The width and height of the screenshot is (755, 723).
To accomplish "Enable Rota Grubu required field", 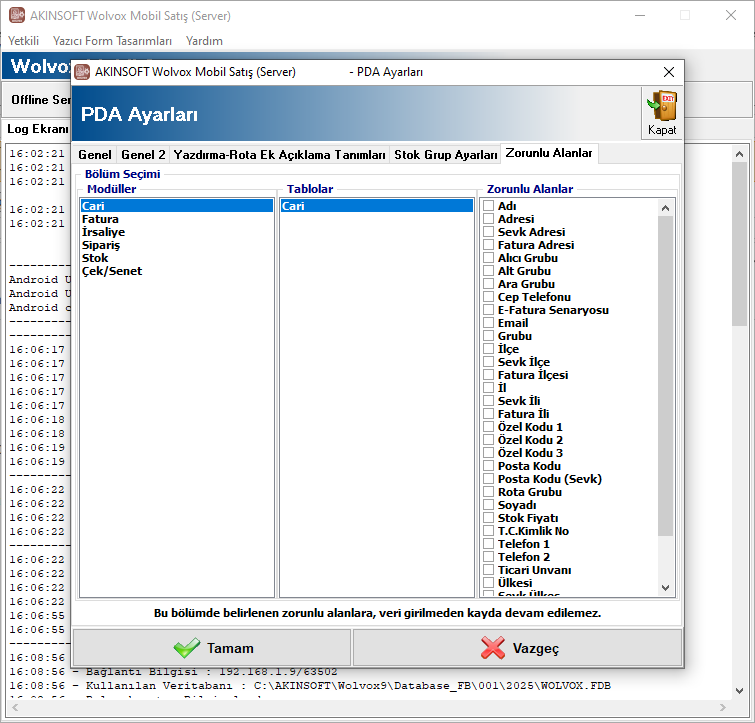I will (488, 491).
